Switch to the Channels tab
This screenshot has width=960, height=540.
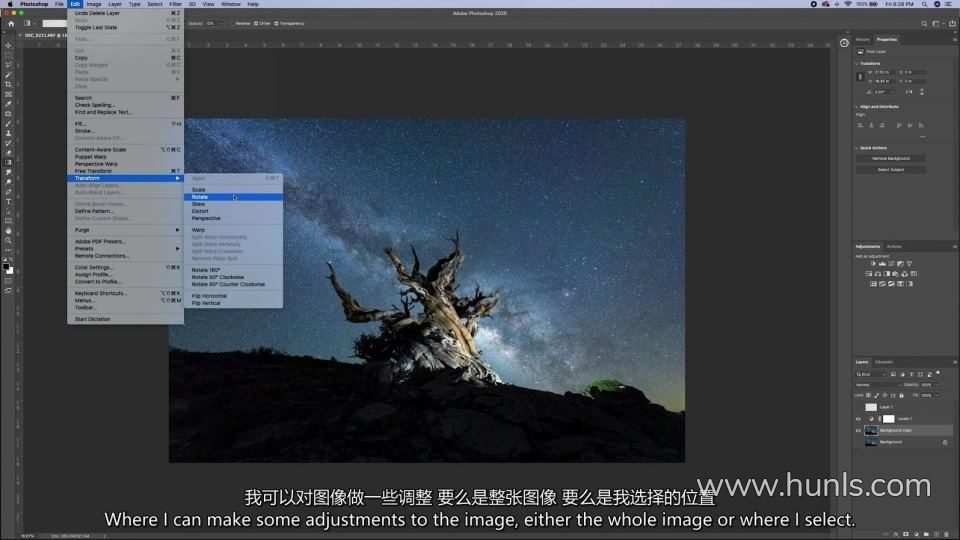pyautogui.click(x=884, y=362)
